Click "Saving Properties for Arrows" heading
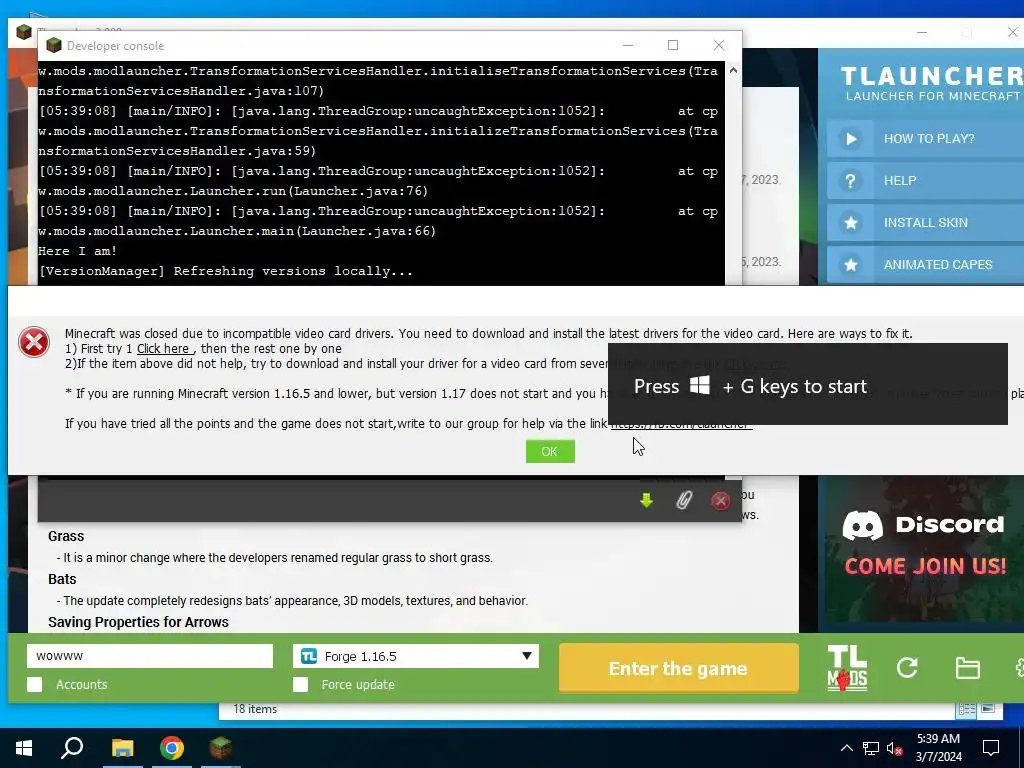Screen dimensions: 1024x768 [x=138, y=622]
